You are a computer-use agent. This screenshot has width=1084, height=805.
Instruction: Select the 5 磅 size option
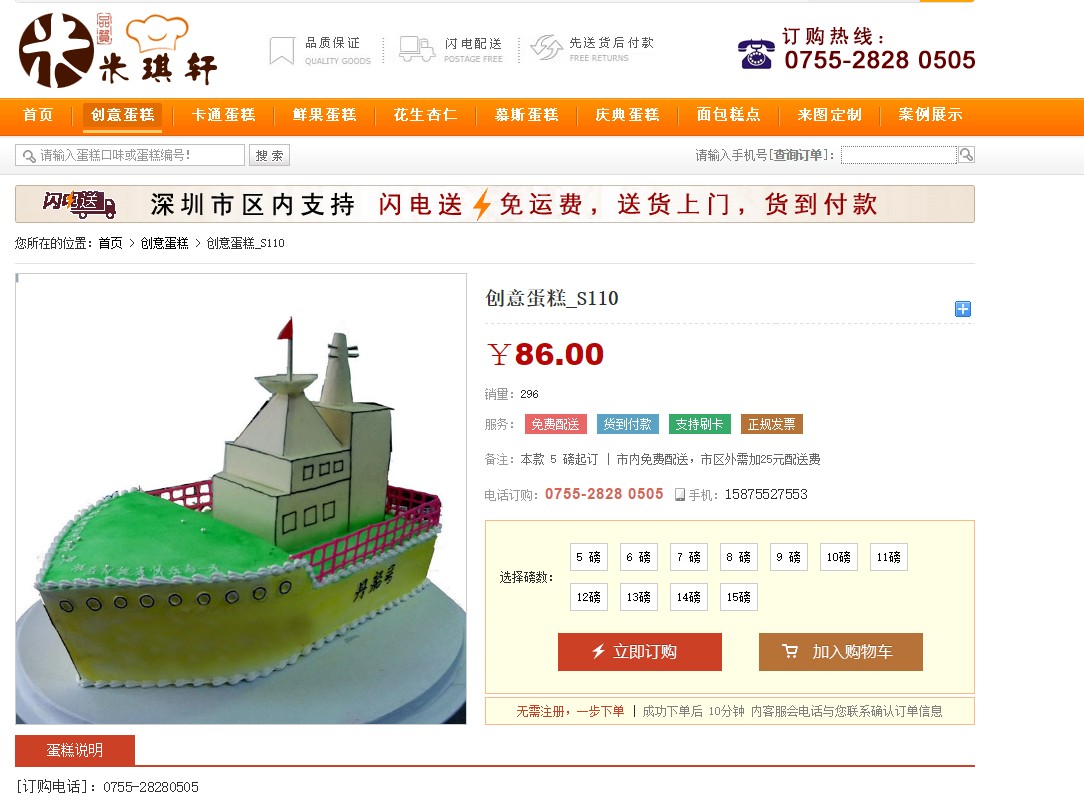point(588,557)
